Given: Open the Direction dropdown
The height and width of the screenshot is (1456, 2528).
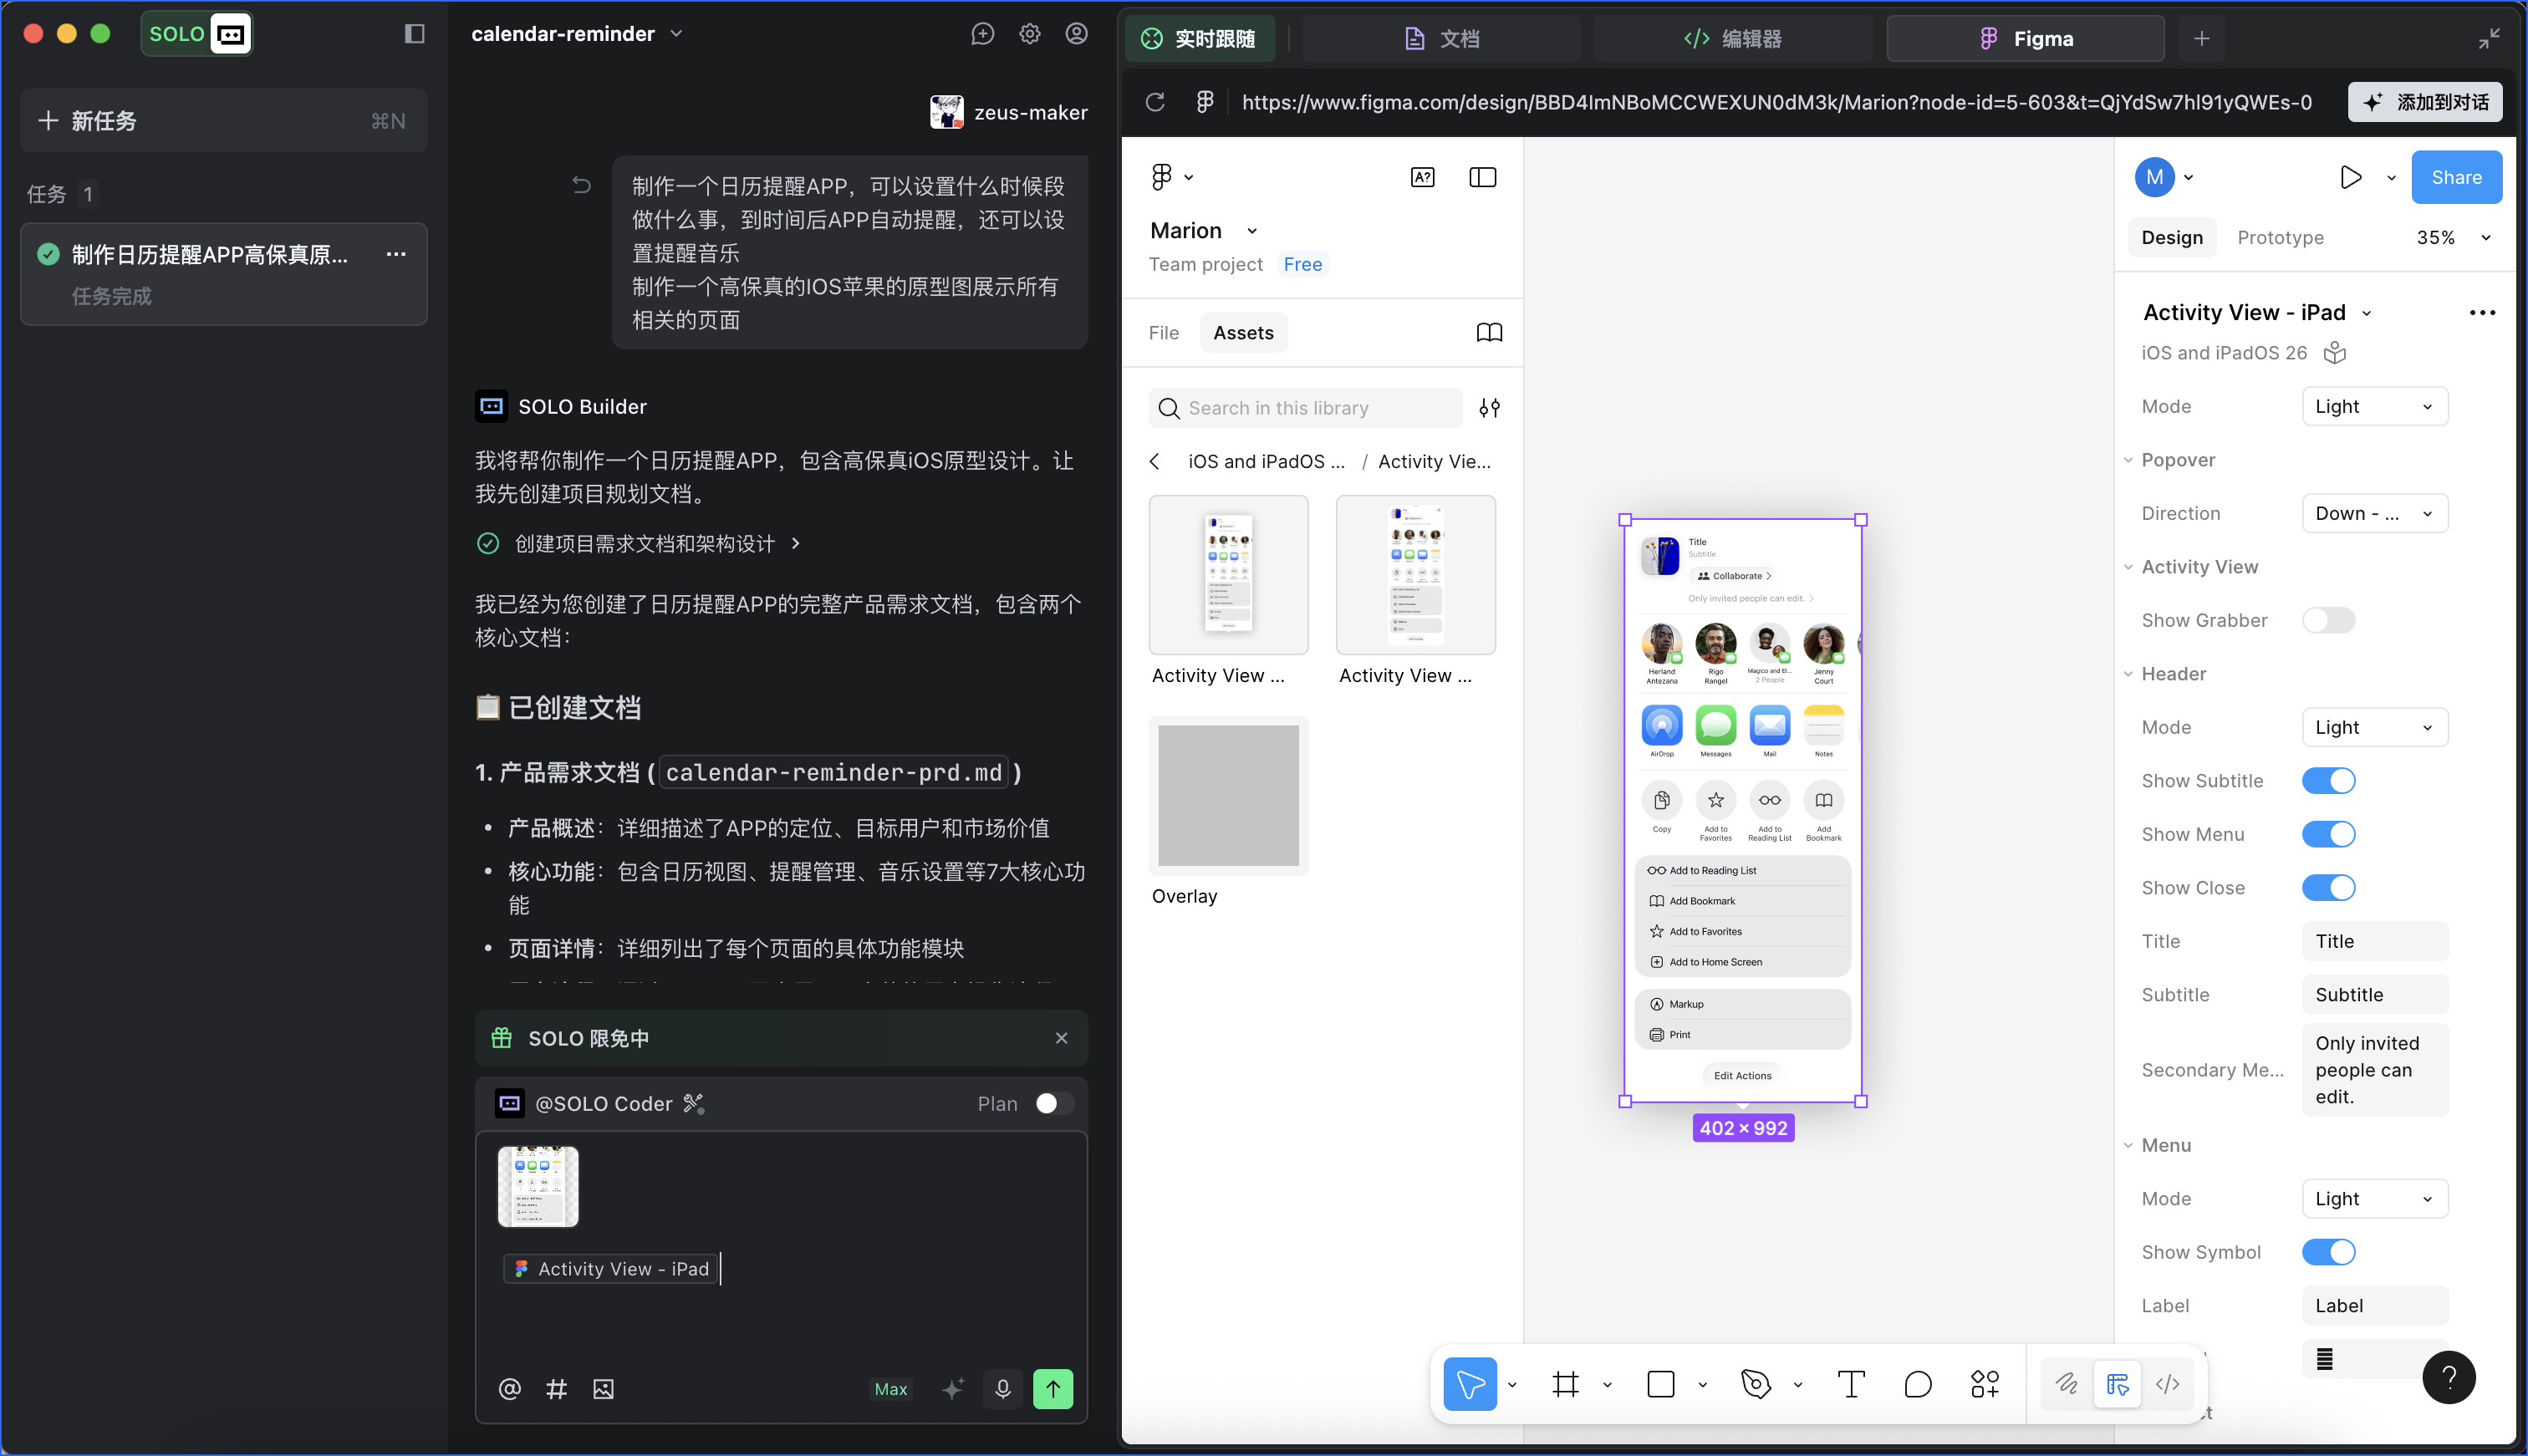Looking at the screenshot, I should click(2374, 513).
